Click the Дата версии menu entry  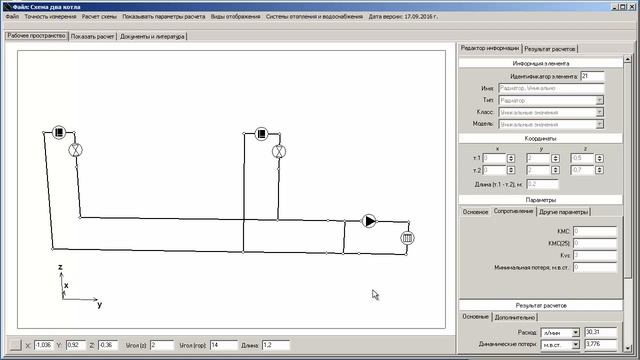pos(403,17)
